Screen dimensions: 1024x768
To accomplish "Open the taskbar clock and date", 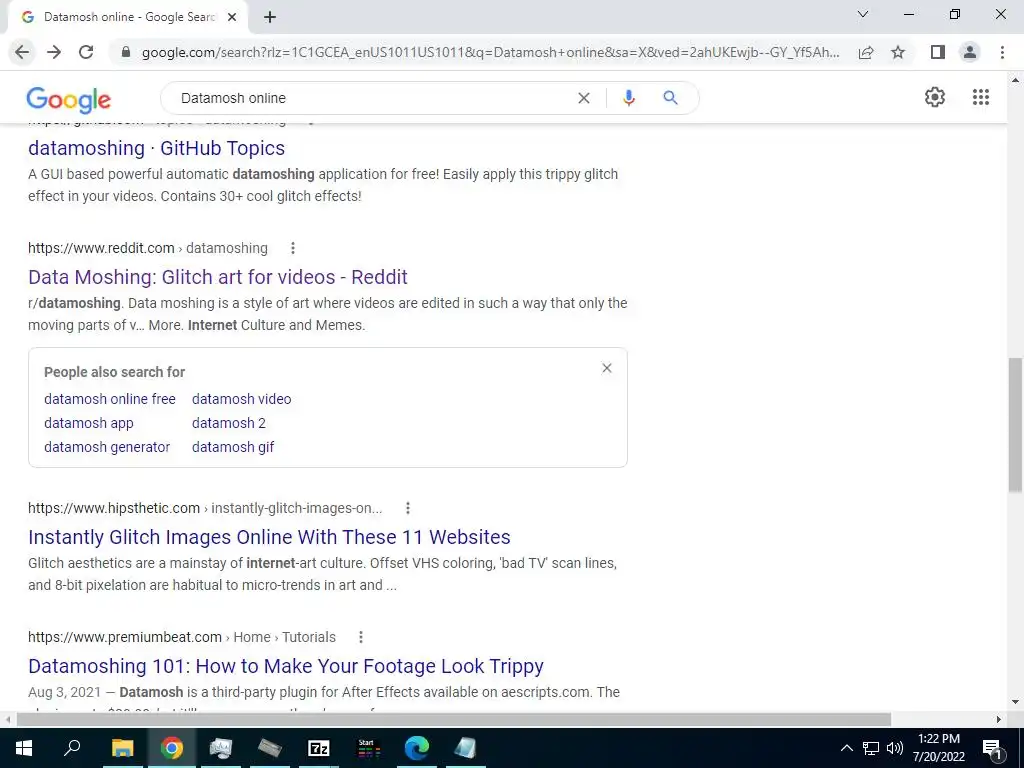I will click(x=938, y=748).
